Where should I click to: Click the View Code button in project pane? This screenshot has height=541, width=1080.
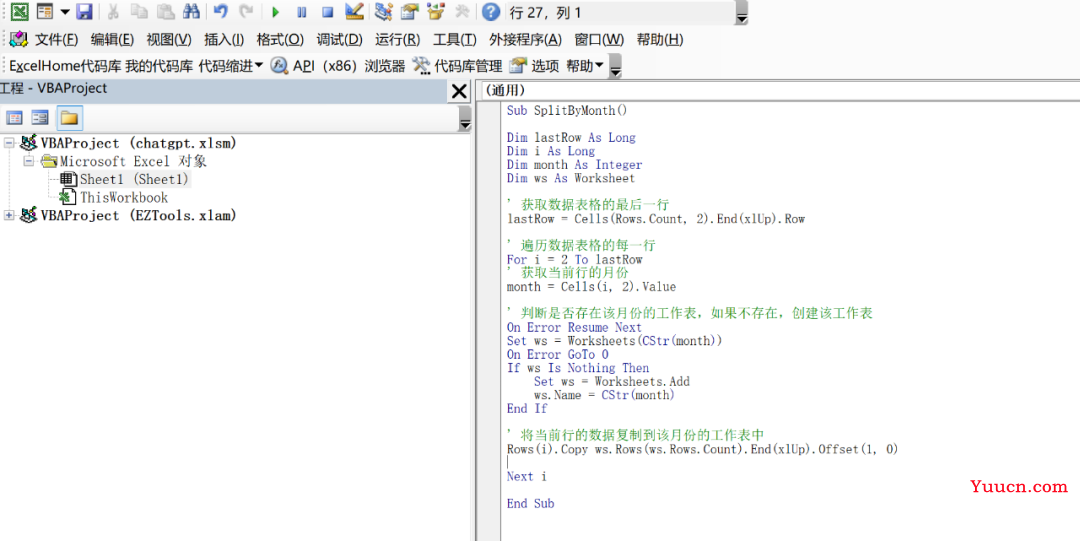pyautogui.click(x=15, y=117)
